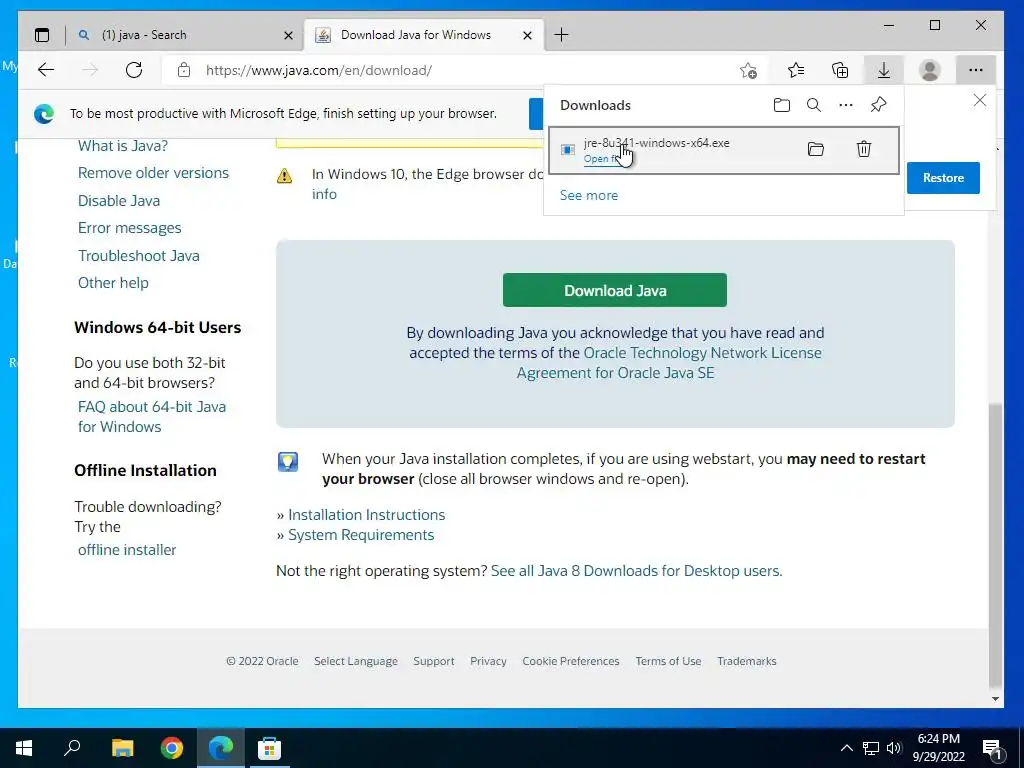View site information lock icon

click(184, 70)
